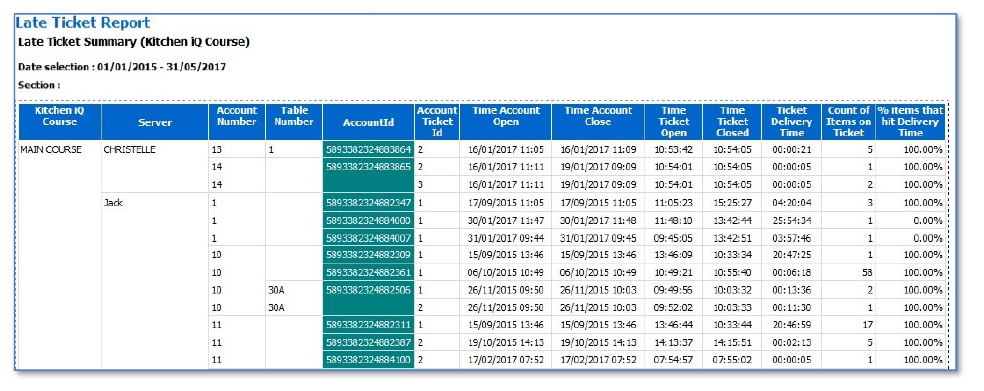Click the Date selection 01/01/2015 - 31/05/2017 line

[x=122, y=67]
